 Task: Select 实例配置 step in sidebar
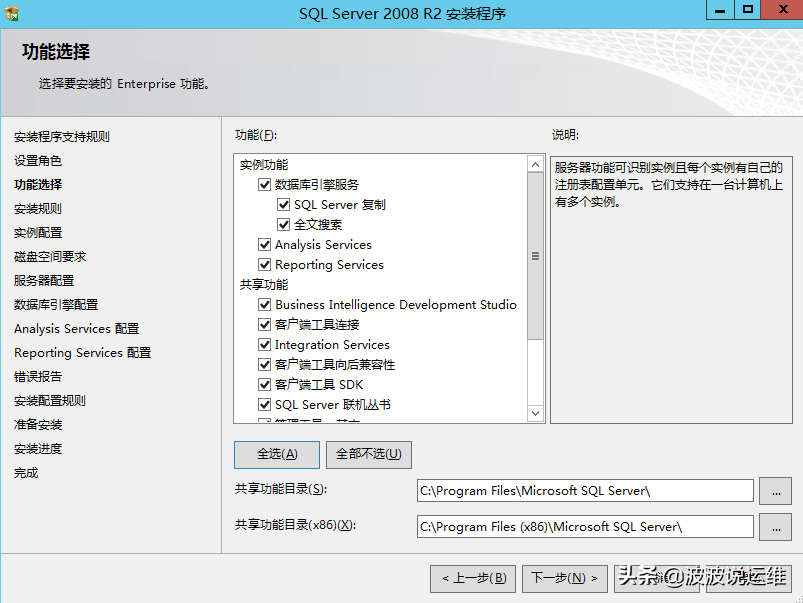click(x=37, y=233)
